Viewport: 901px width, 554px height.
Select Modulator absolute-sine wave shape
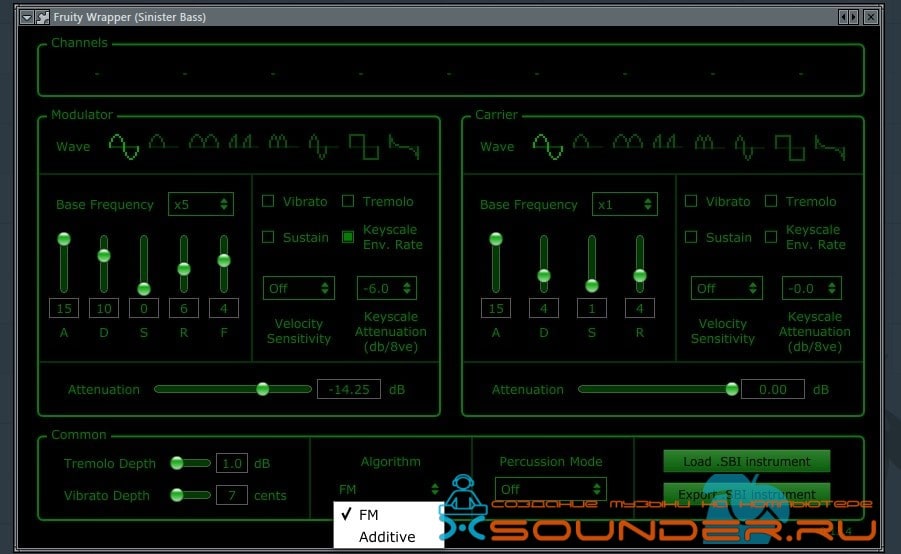204,142
